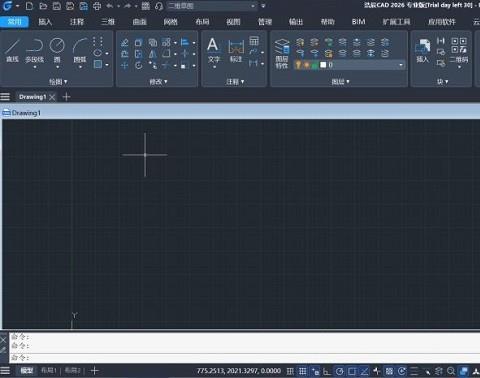Click the white layer color swatch
This screenshot has height=378, width=480.
click(323, 65)
